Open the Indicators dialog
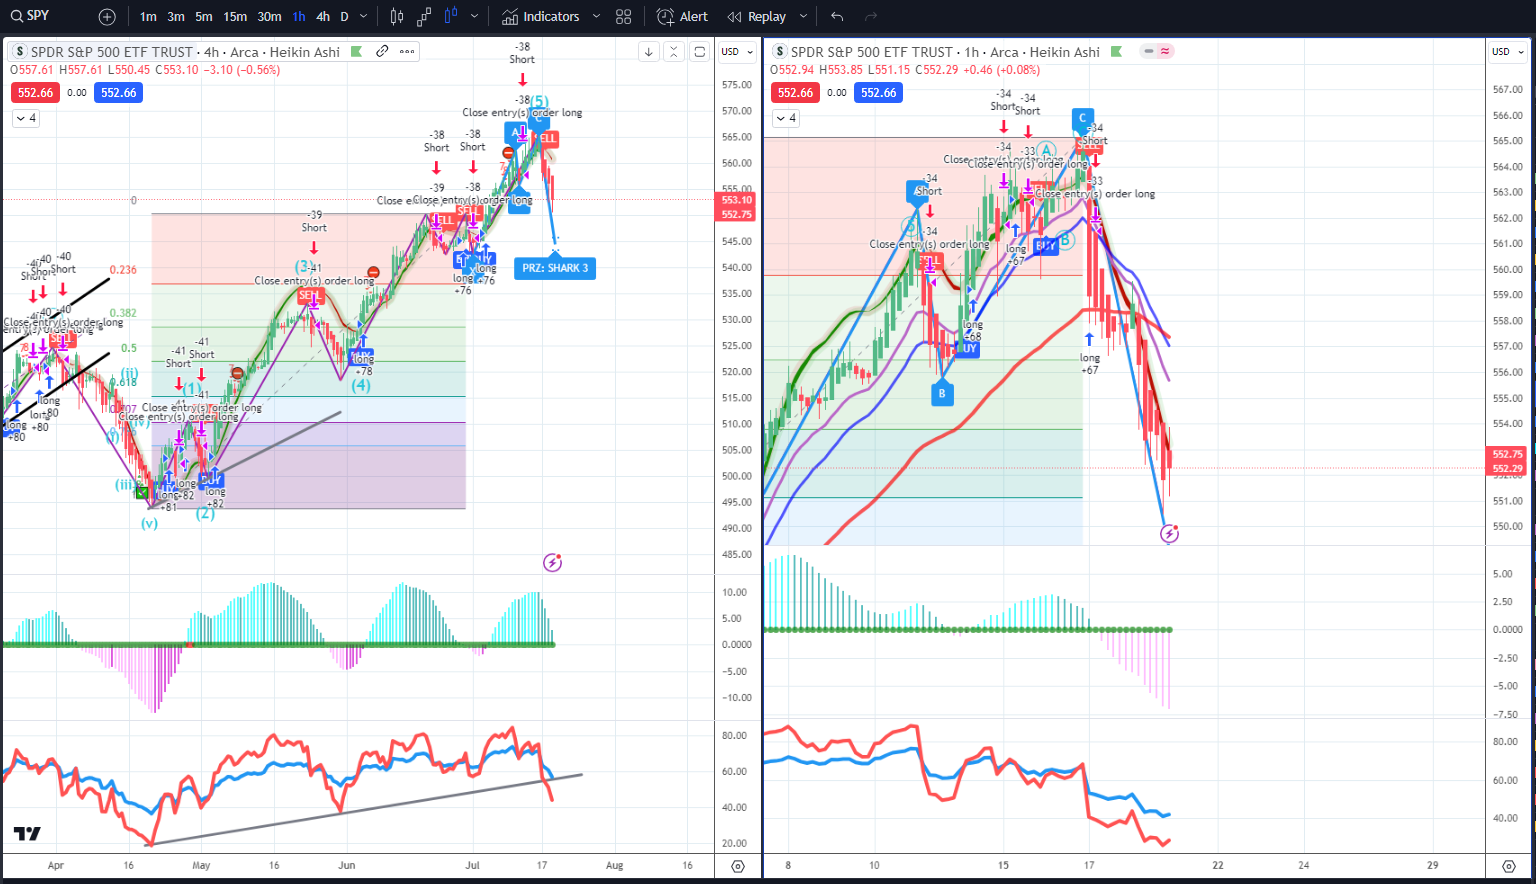1536x884 pixels. coord(541,17)
